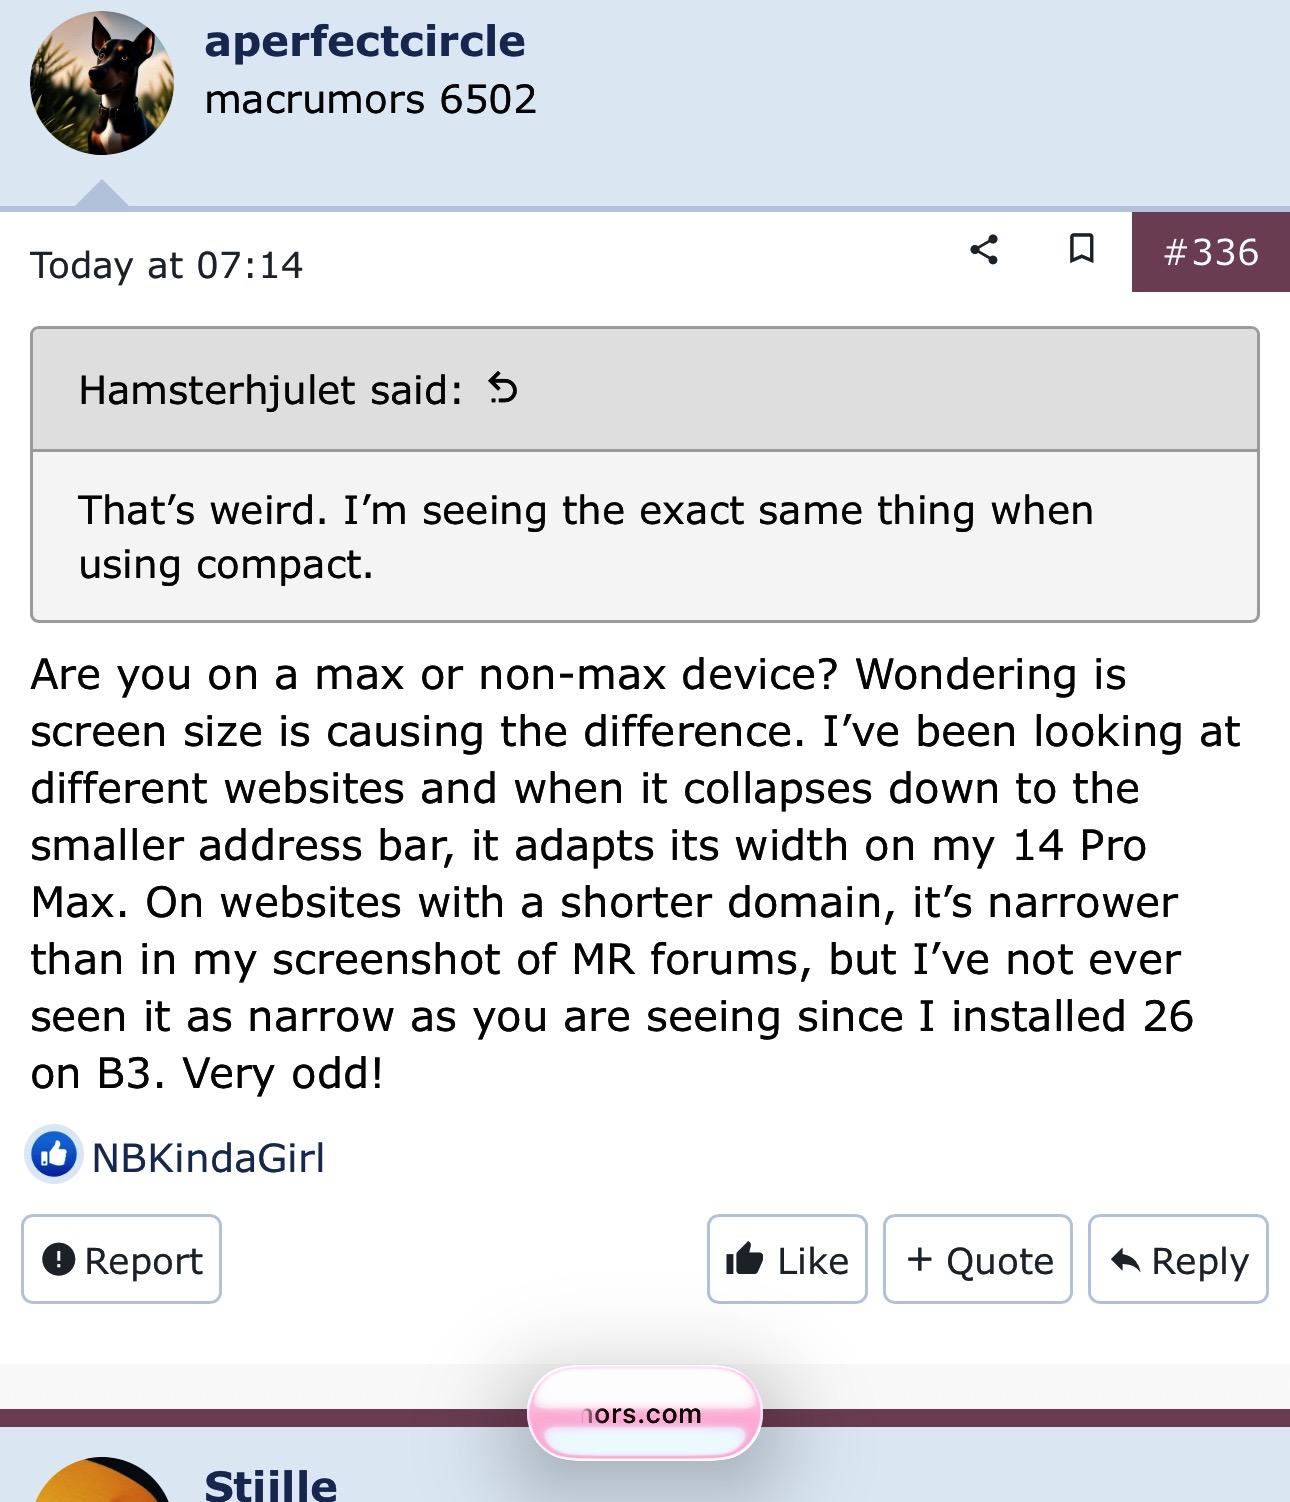Viewport: 1290px width, 1502px height.
Task: Open aperfectcircle's dog avatar
Action: (x=102, y=83)
